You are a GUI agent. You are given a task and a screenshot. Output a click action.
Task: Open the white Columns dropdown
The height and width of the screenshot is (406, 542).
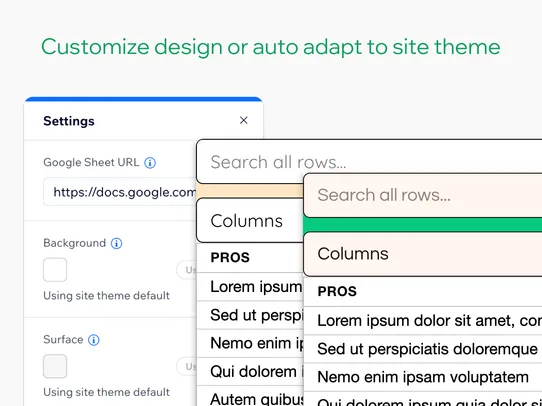click(250, 220)
